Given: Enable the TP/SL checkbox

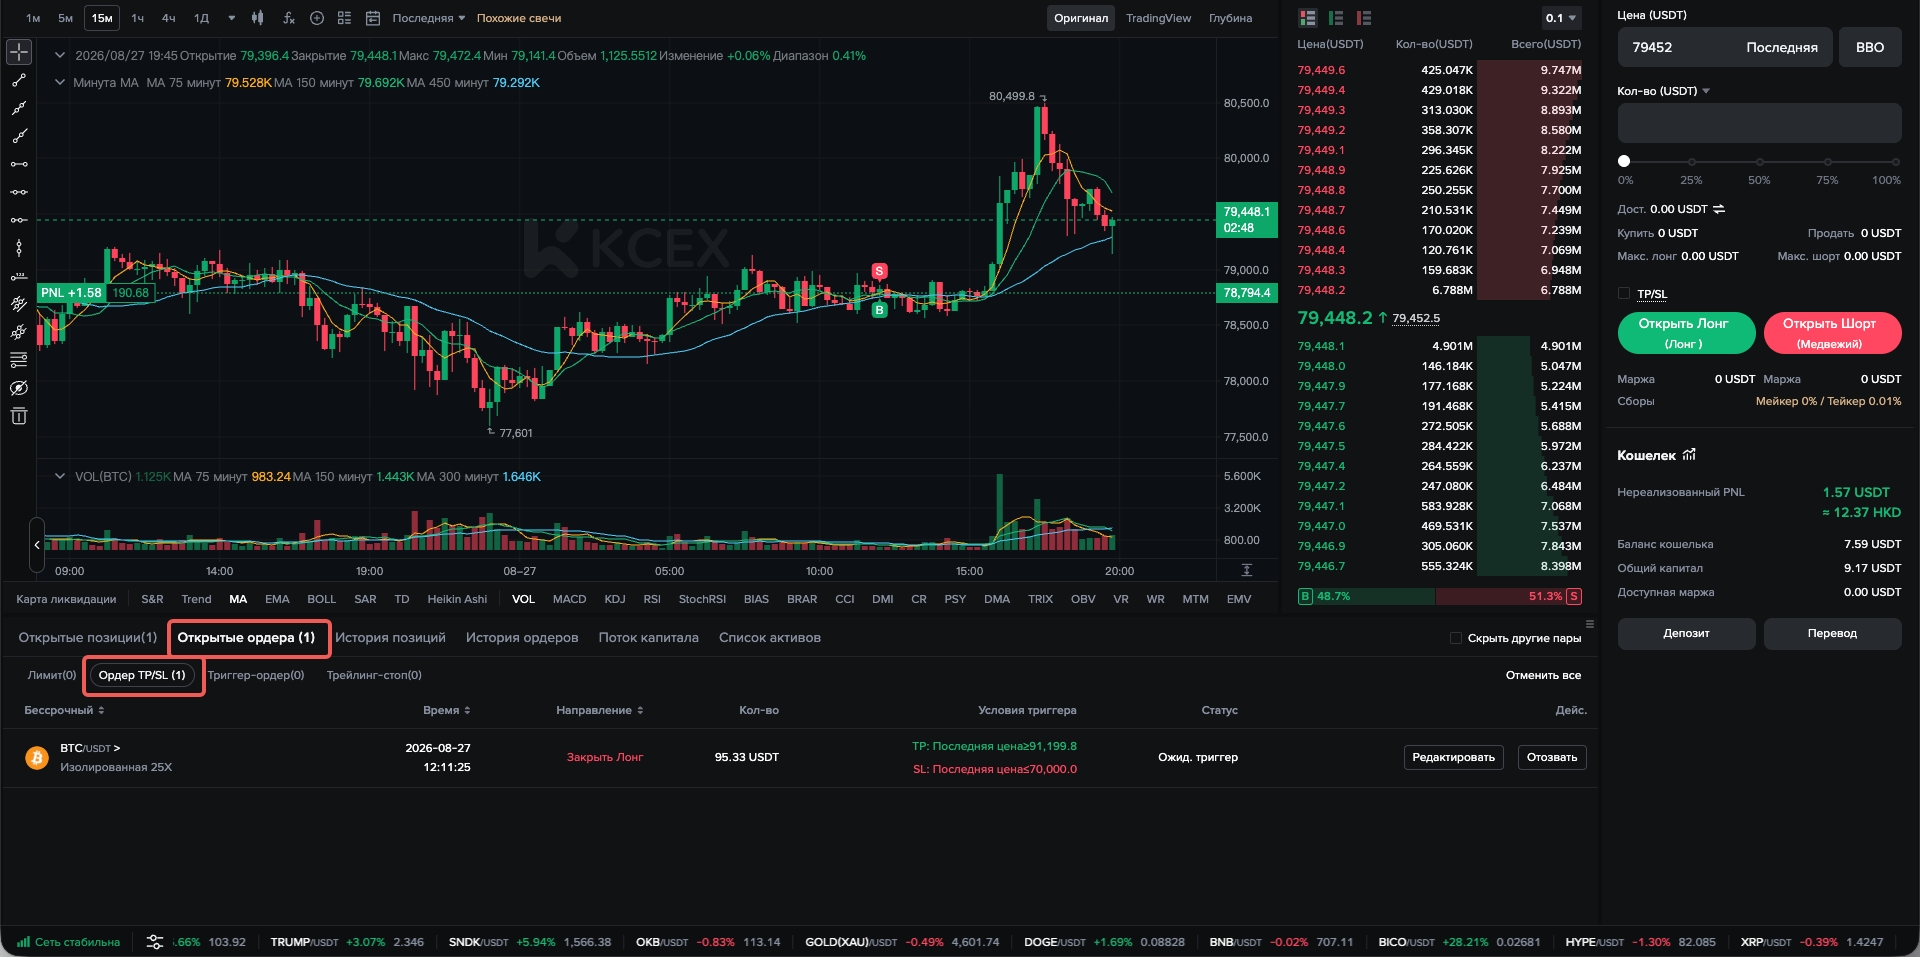Looking at the screenshot, I should 1624,294.
